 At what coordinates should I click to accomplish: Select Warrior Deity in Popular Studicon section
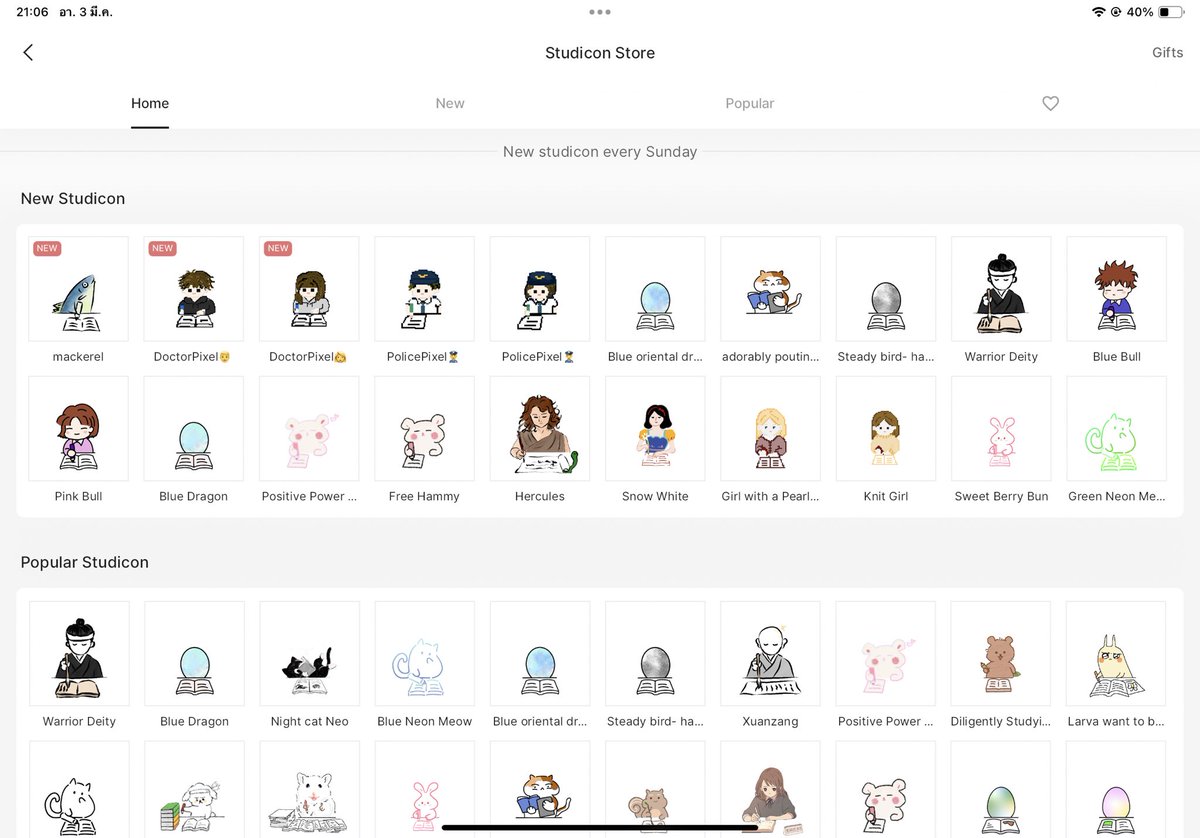click(x=79, y=654)
